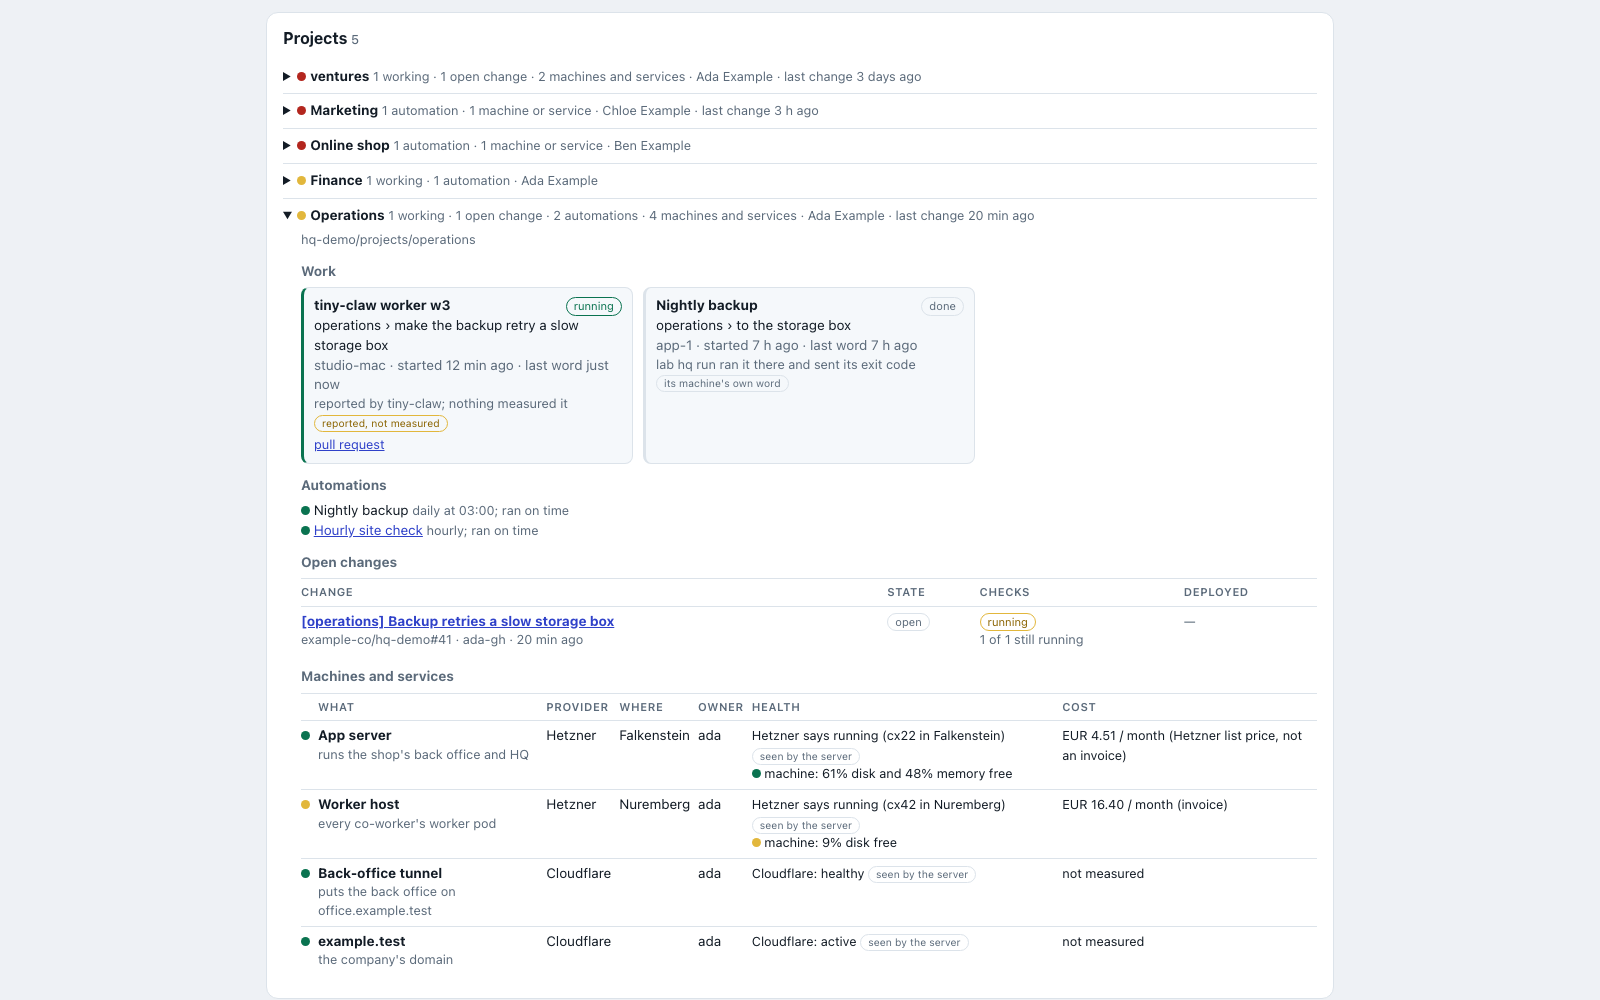Click the yellow status dot beside Operations
1600x1000 pixels.
(x=301, y=216)
